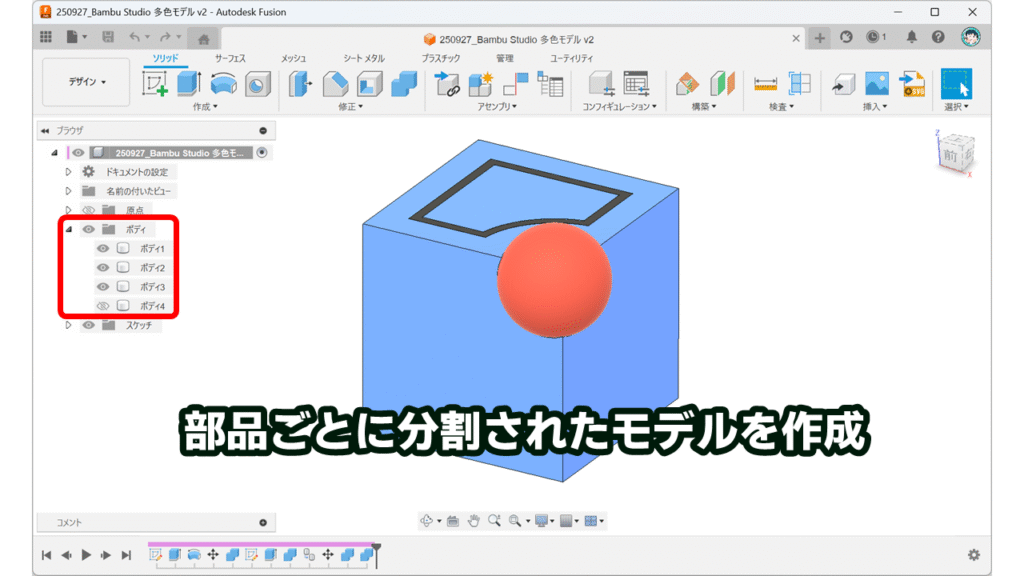This screenshot has height=576, width=1024.
Task: Show ボディ4 by clicking its eye icon
Action: (102, 306)
